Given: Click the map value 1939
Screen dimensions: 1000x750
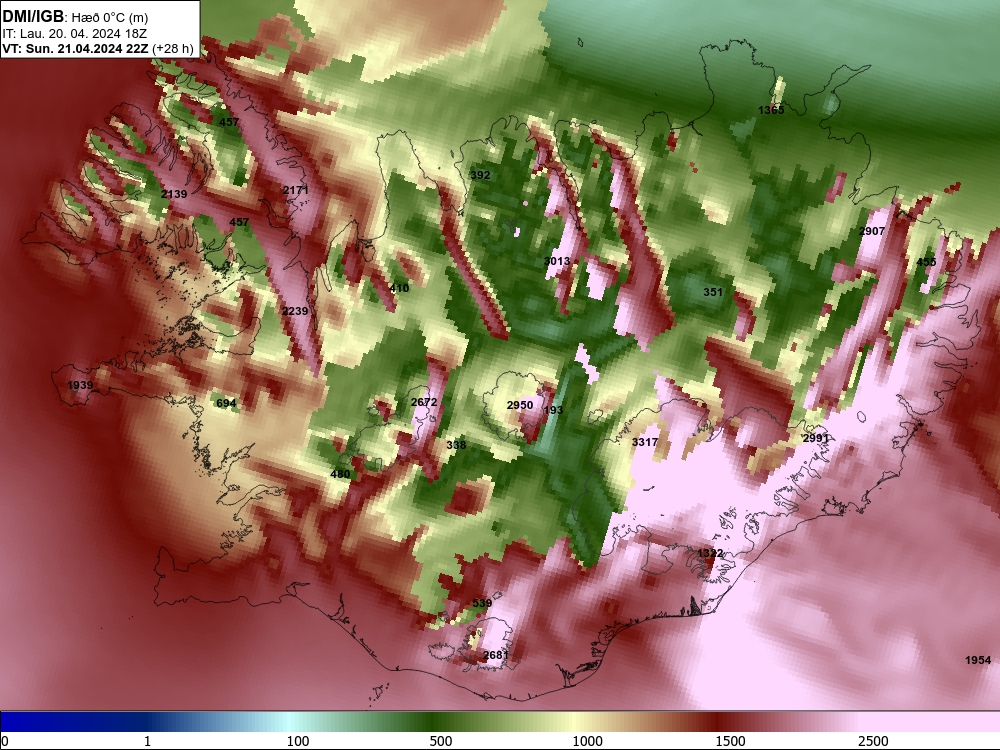Looking at the screenshot, I should [x=80, y=385].
